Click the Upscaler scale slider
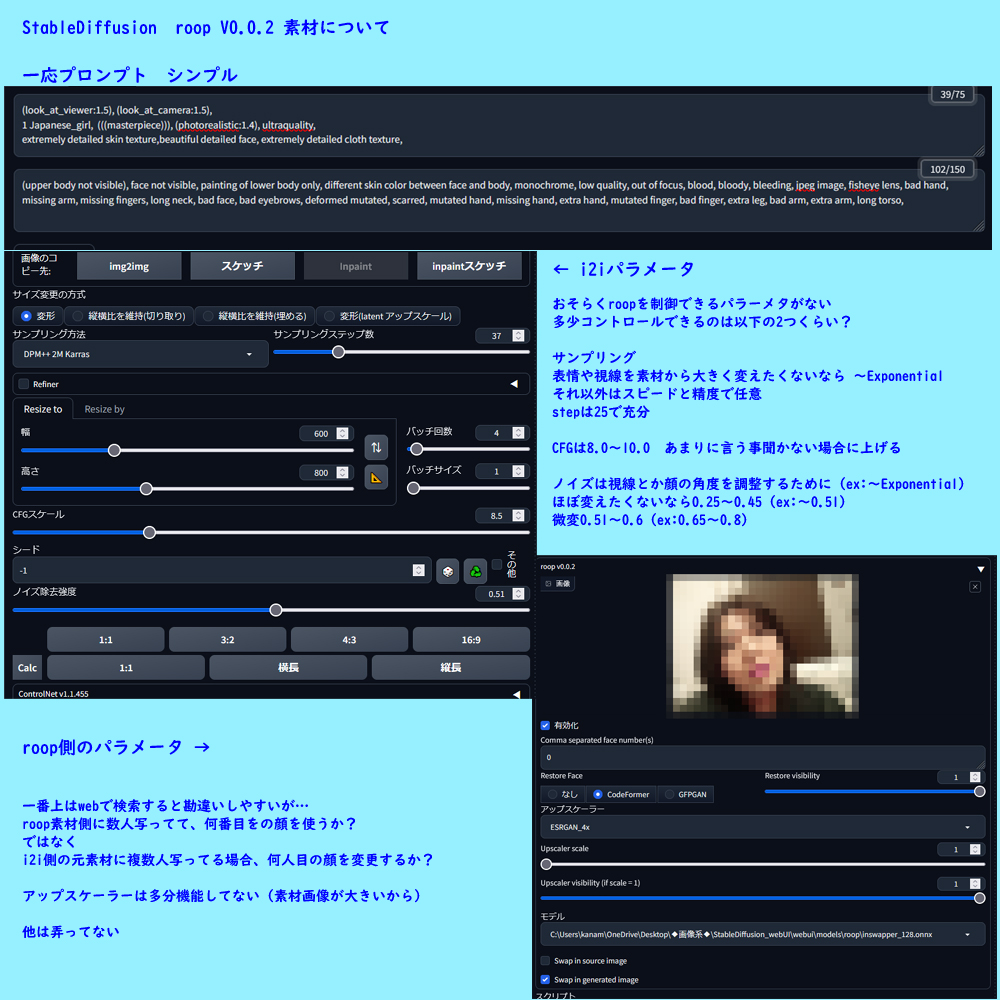 pos(763,864)
